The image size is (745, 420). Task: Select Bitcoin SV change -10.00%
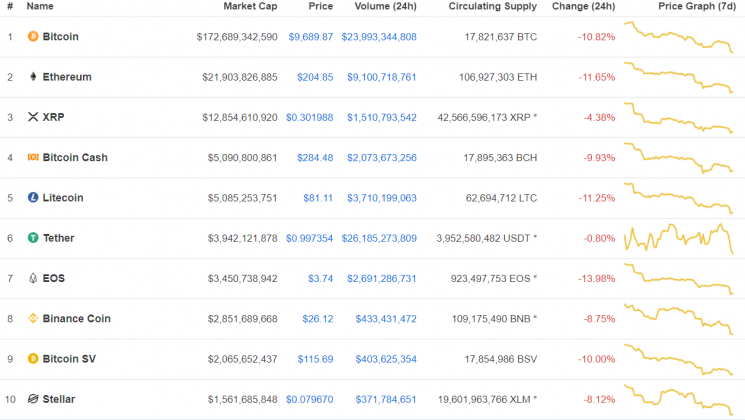596,359
